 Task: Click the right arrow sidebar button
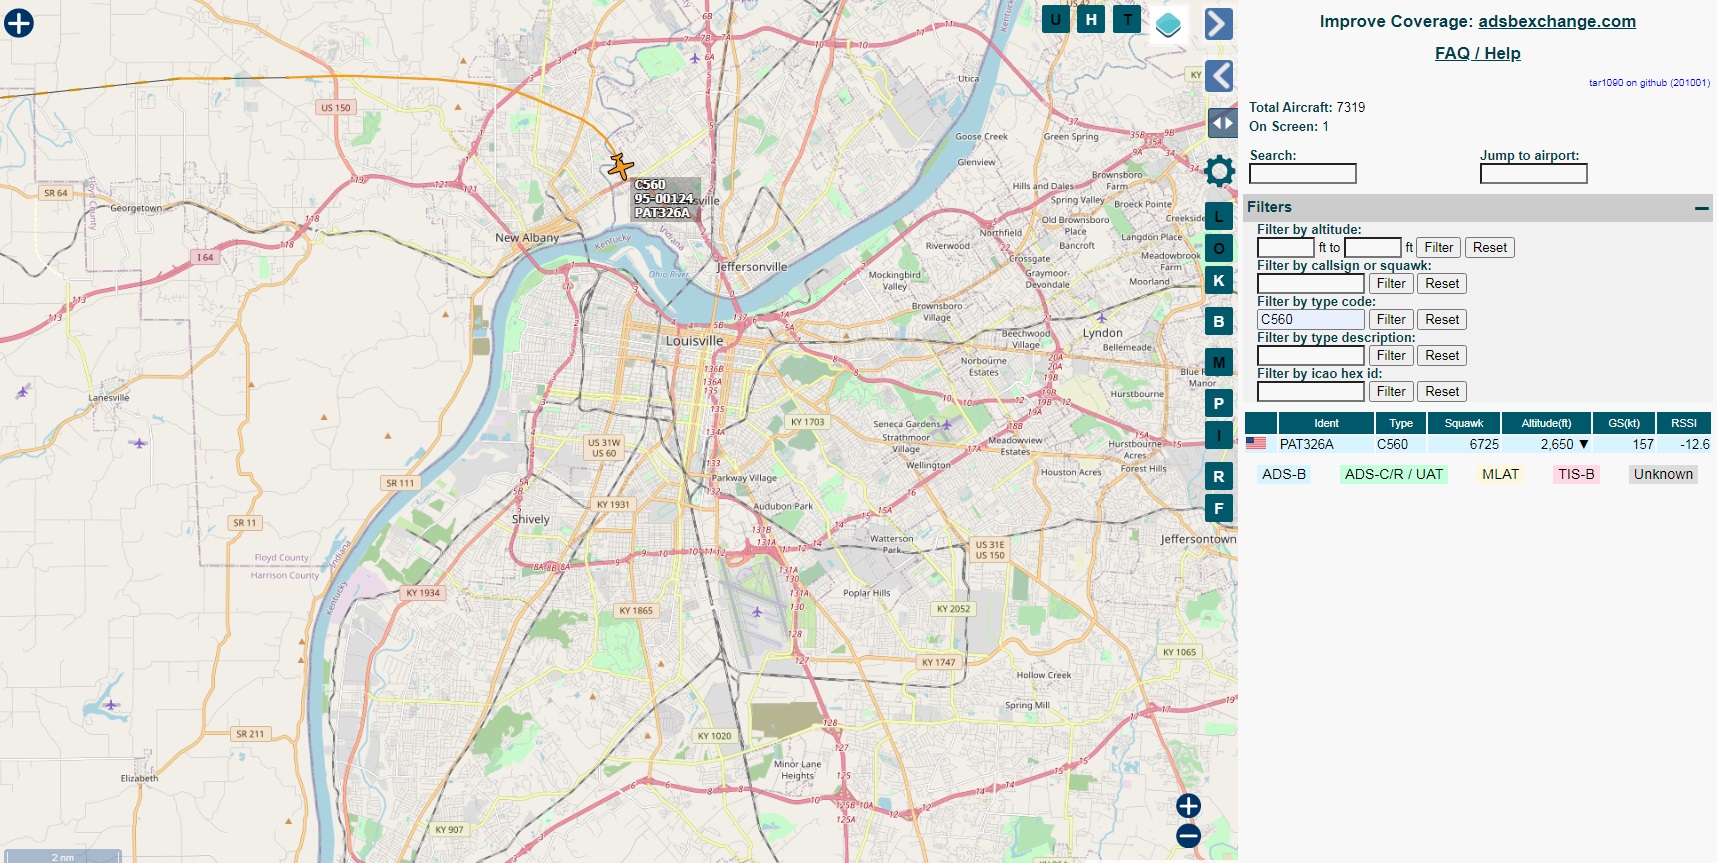pyautogui.click(x=1218, y=23)
